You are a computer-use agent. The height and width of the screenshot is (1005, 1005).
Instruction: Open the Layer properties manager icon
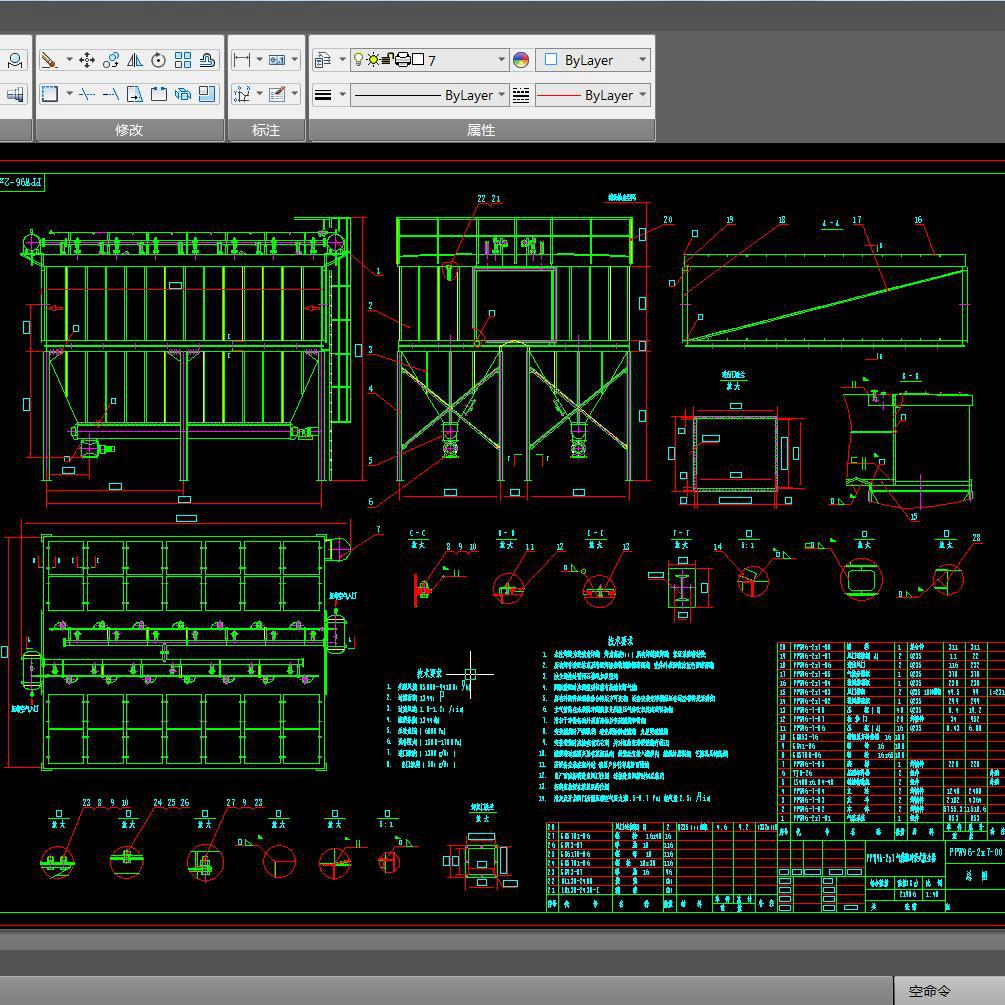(323, 60)
